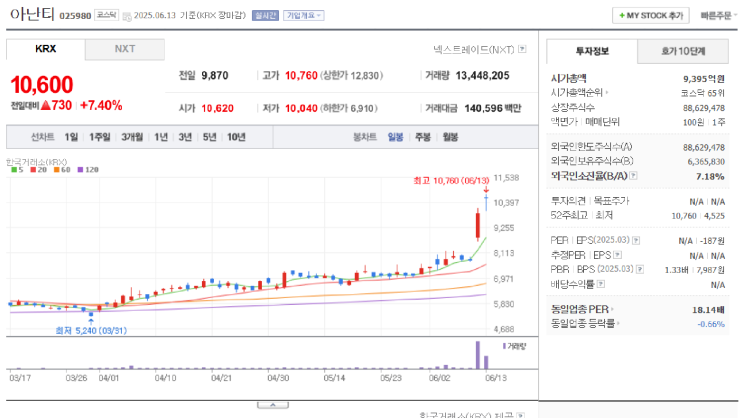This screenshot has width=743, height=418.
Task: Click the help icon beside 넥스트레이드(NXT)
Action: tap(522, 49)
